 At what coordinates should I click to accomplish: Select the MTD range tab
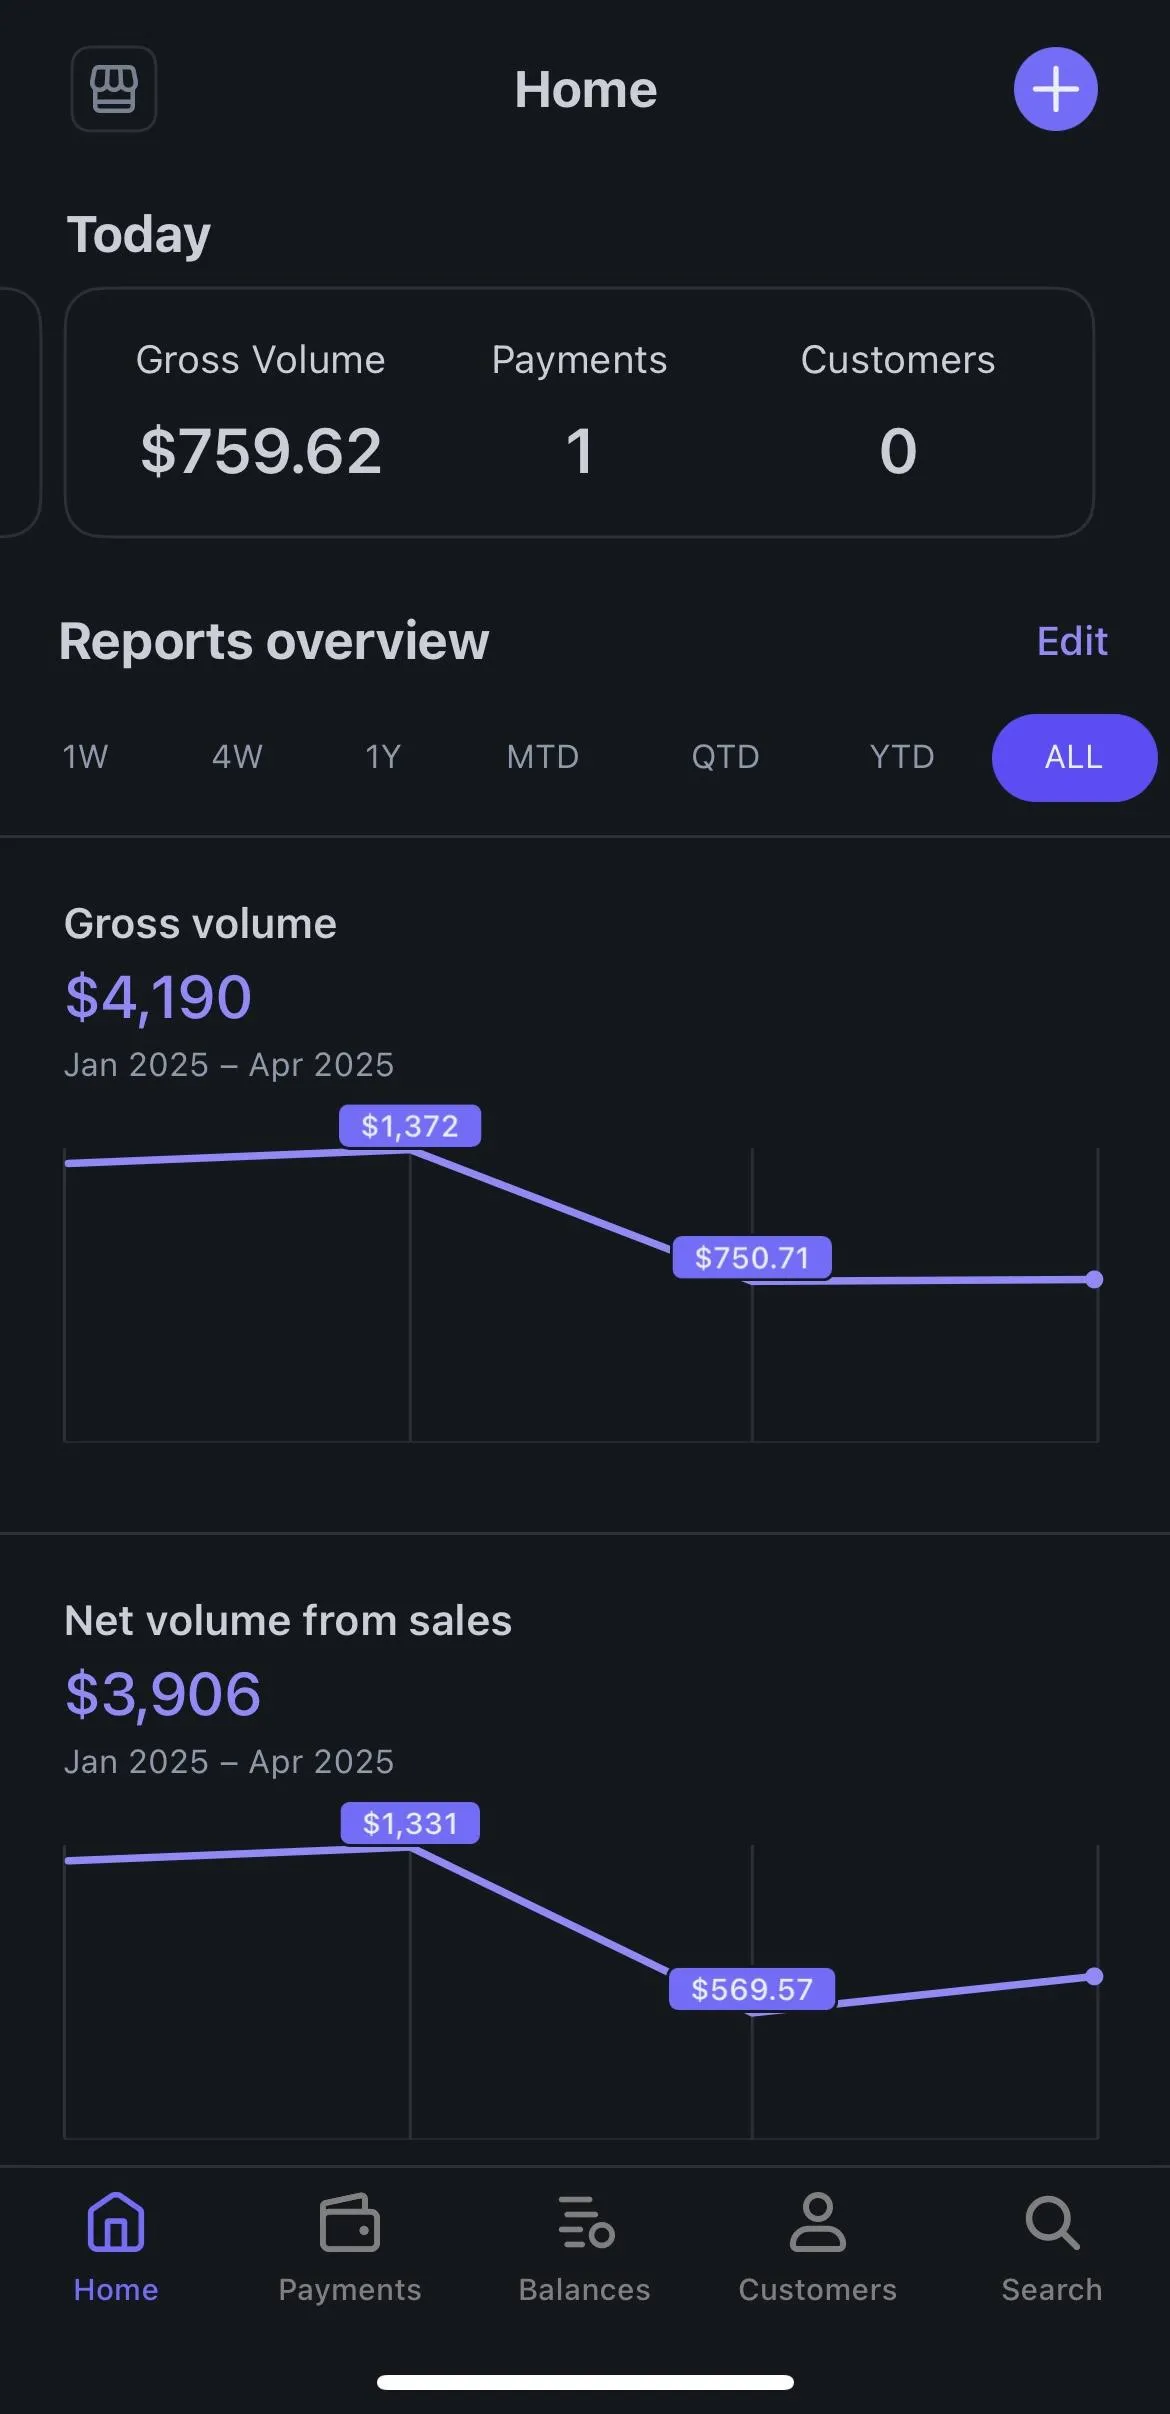click(x=543, y=757)
